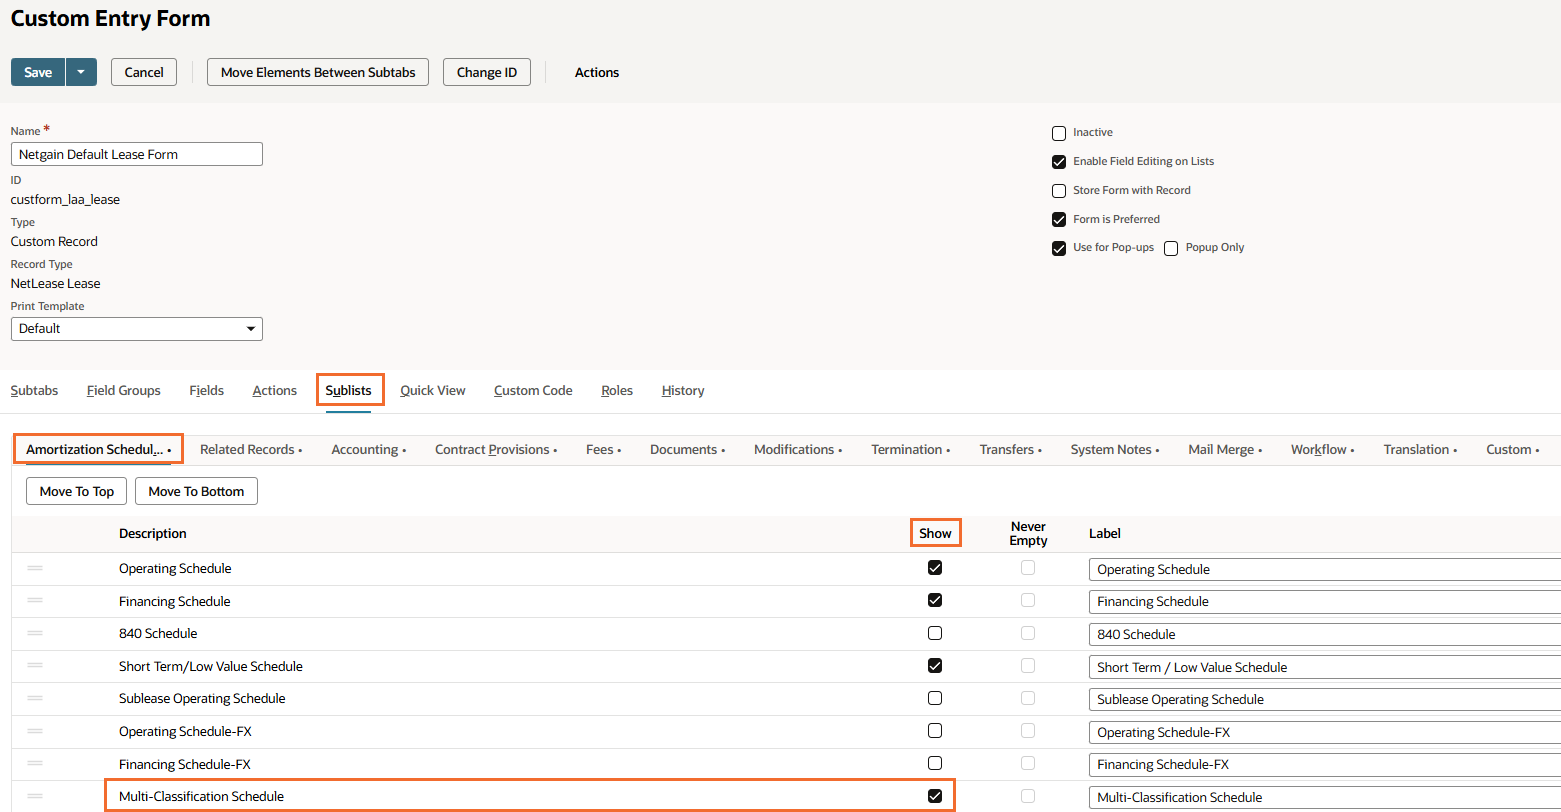Click drag handle for Sublease Operating Schedule row
The height and width of the screenshot is (812, 1561).
pyautogui.click(x=35, y=698)
